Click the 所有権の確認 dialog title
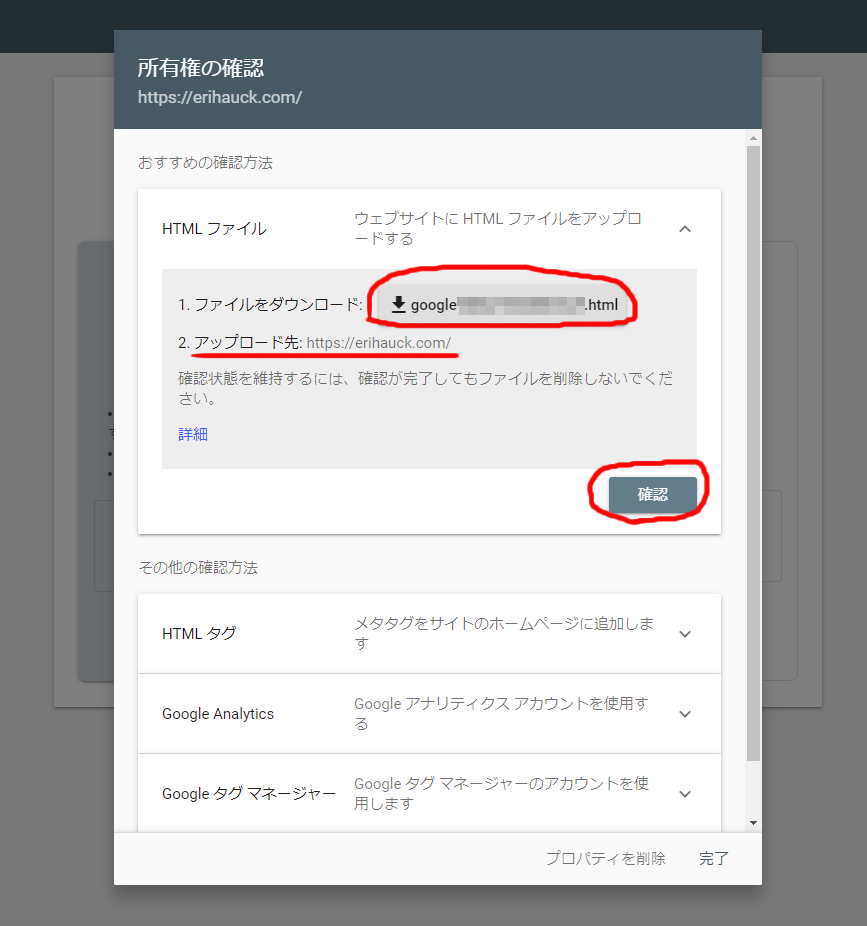 201,68
